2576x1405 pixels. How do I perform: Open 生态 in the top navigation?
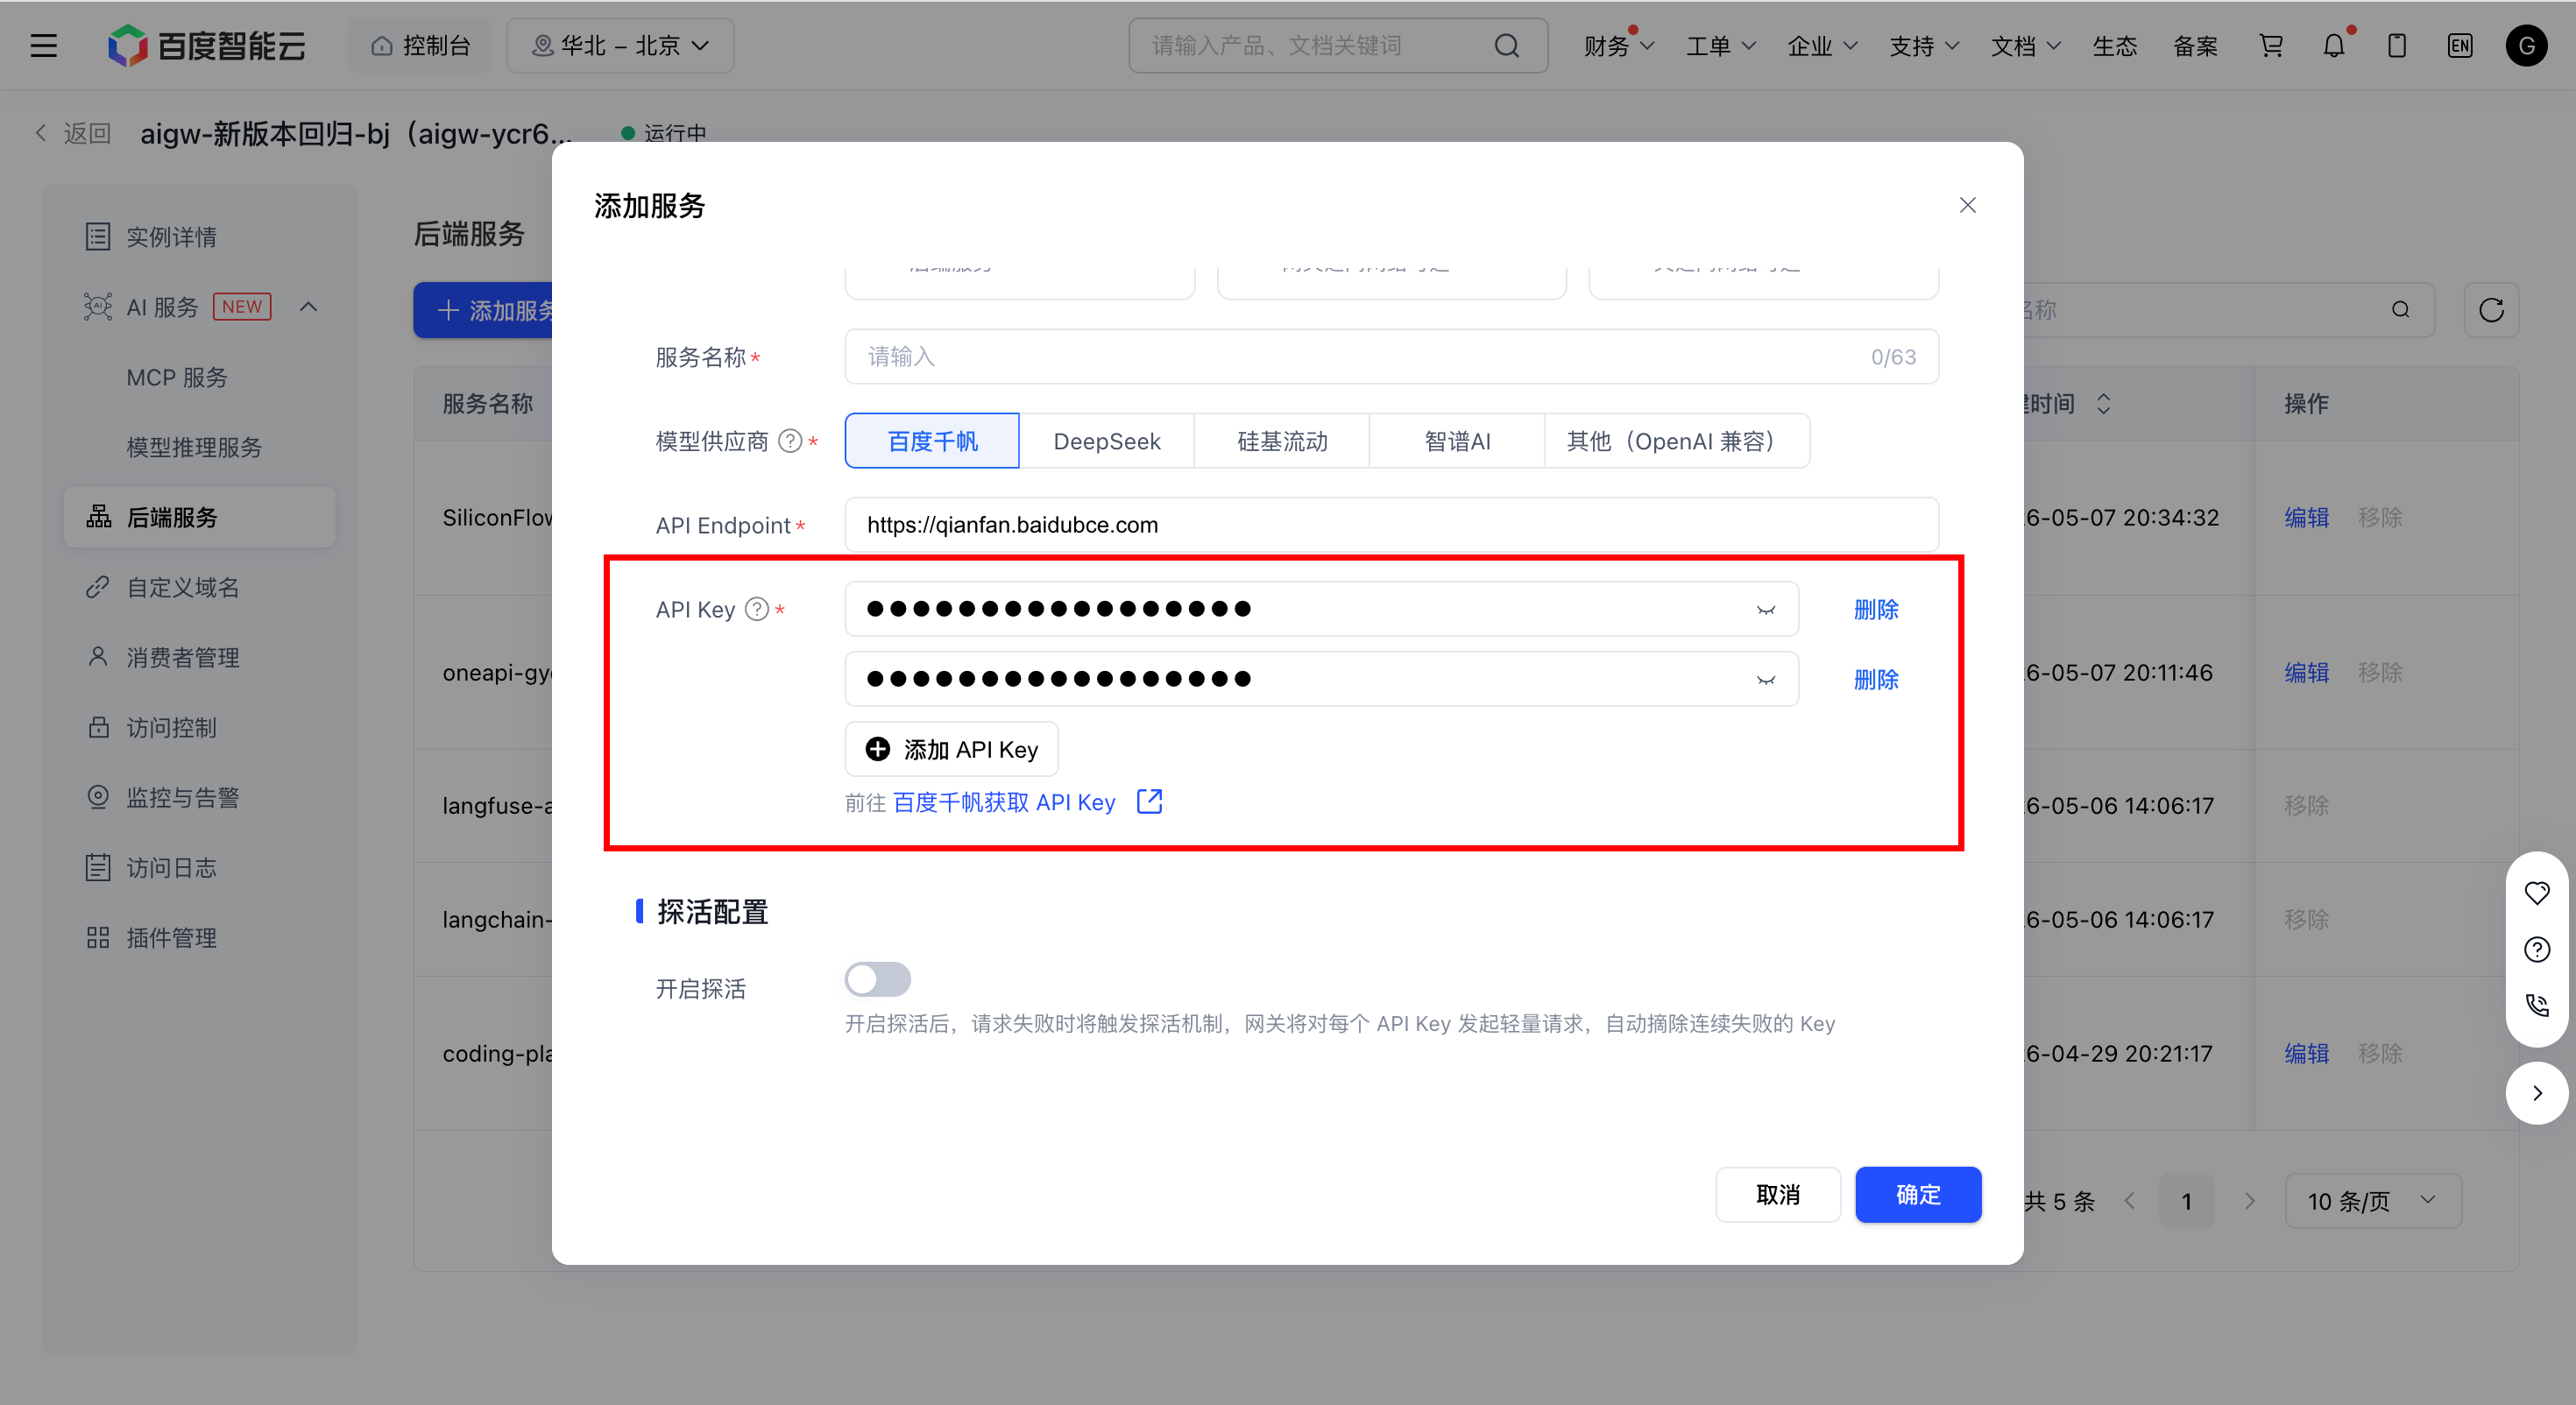click(x=2114, y=46)
